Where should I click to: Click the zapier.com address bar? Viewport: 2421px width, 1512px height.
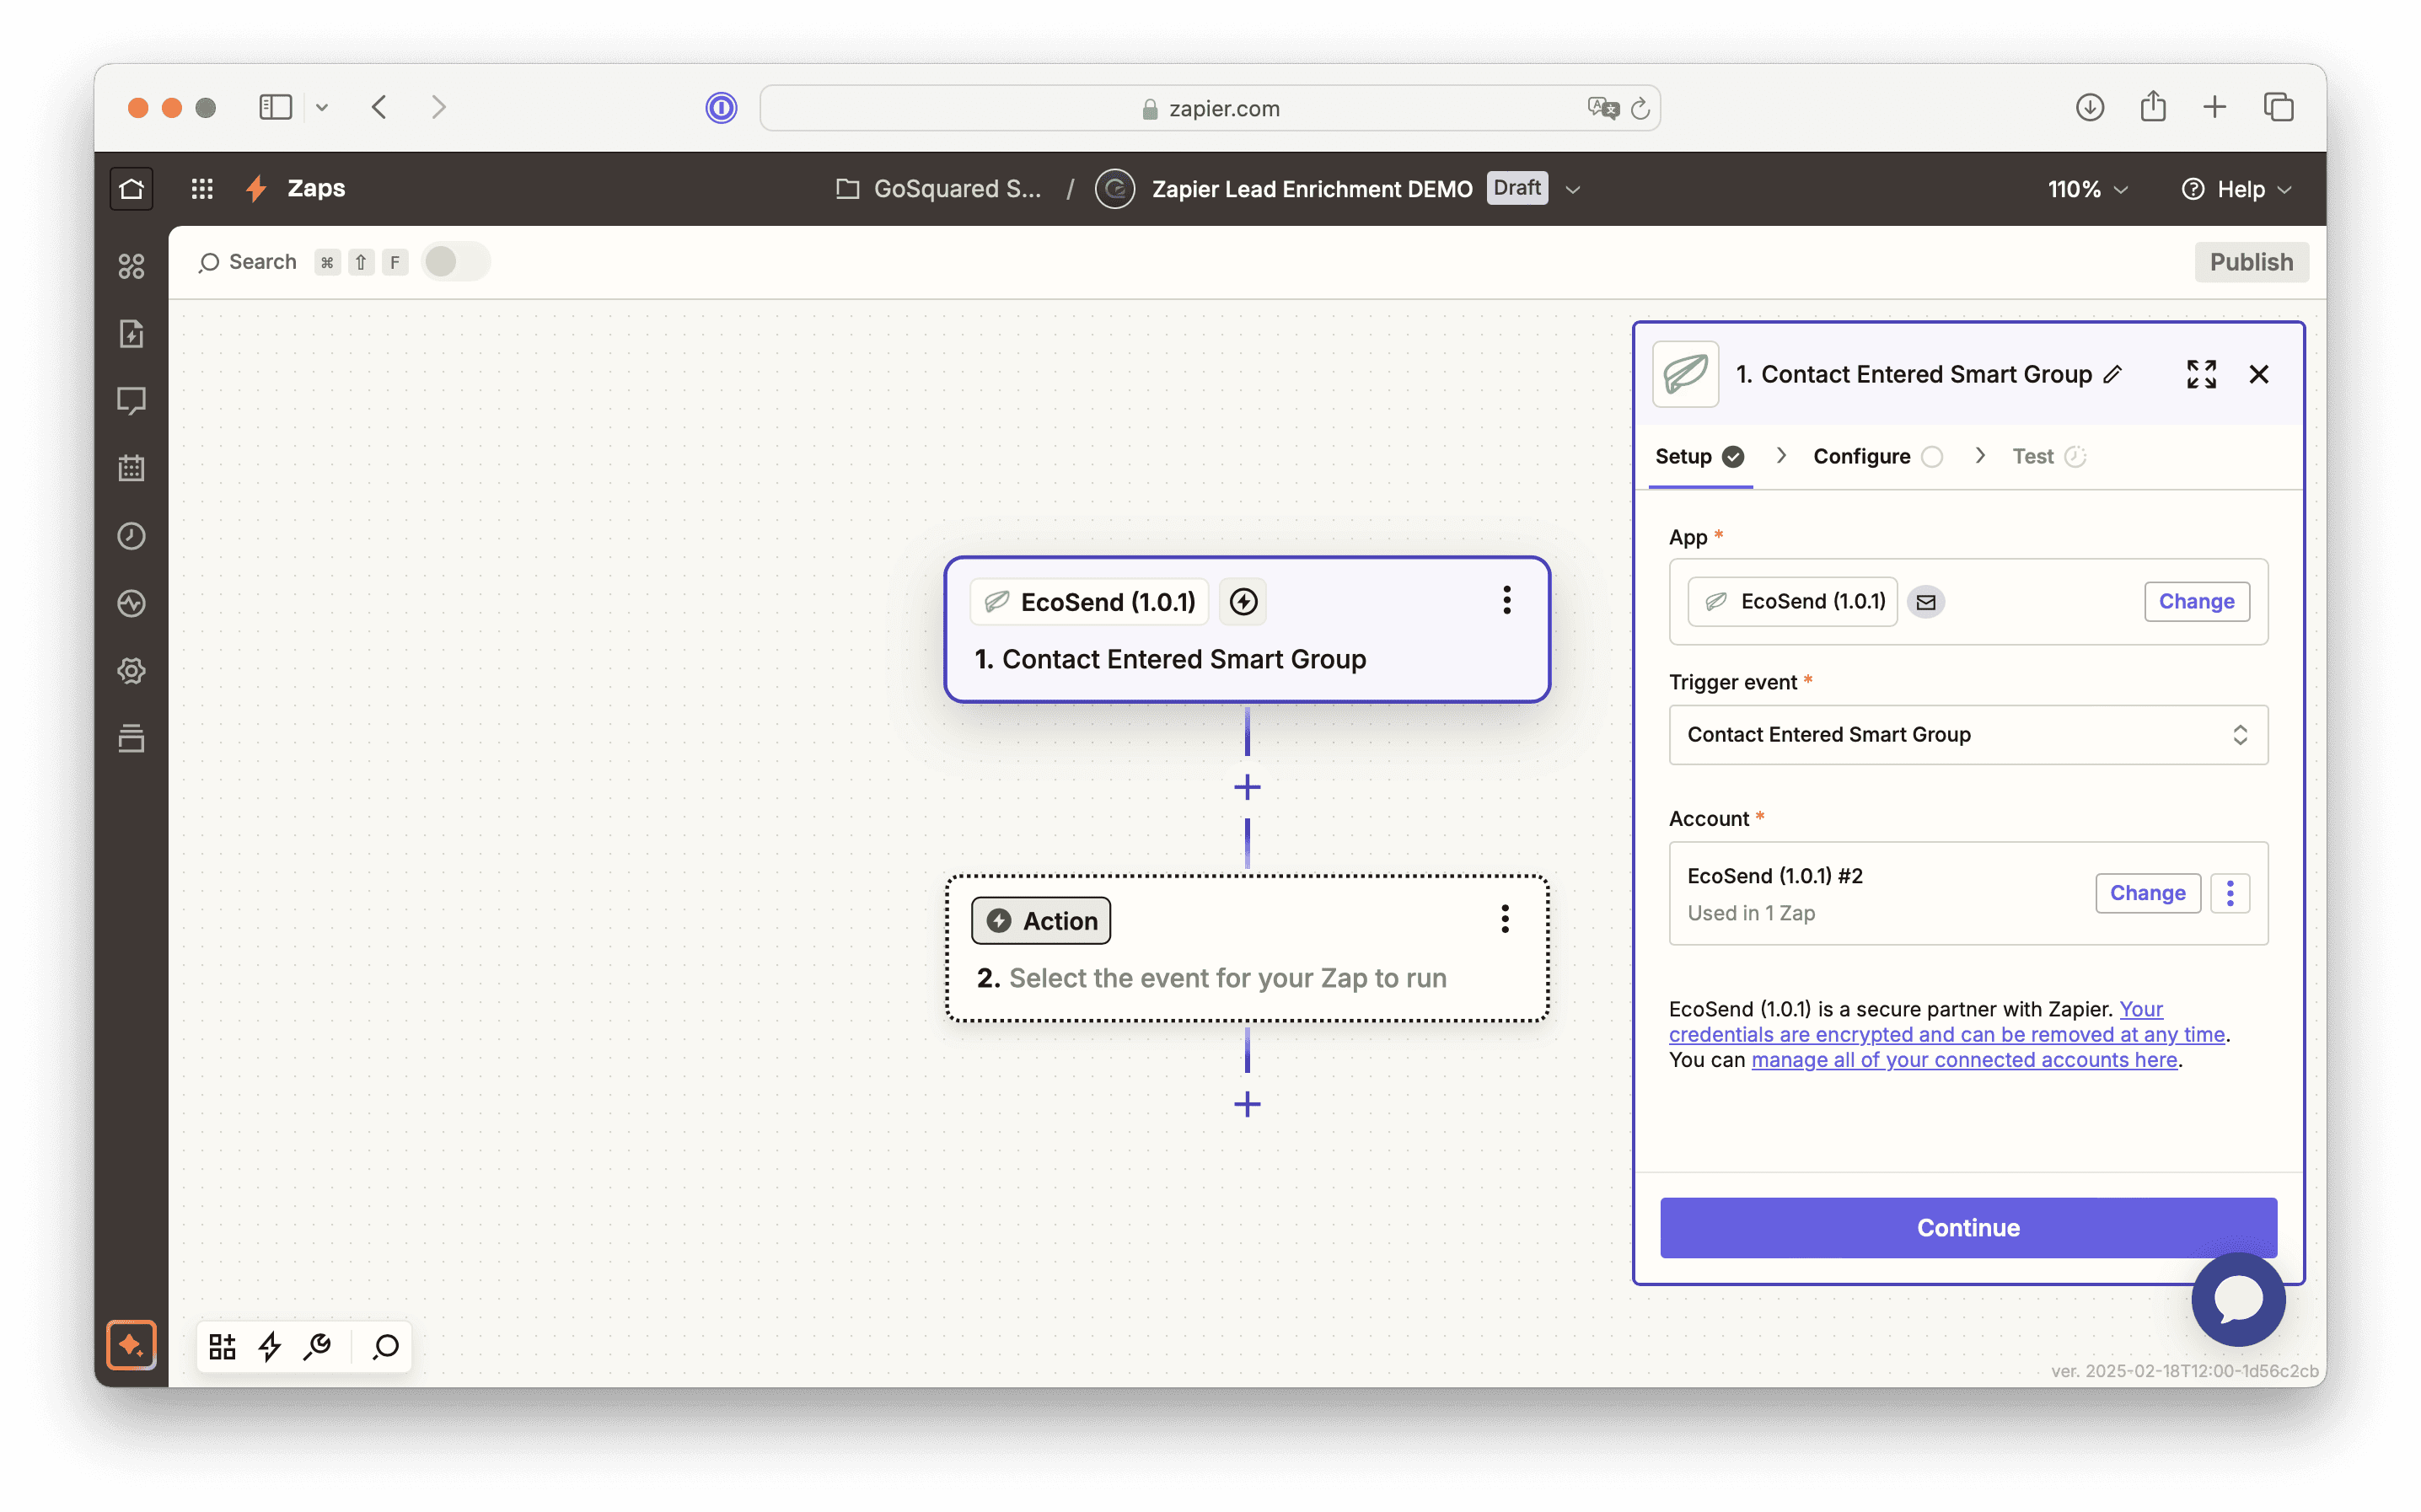pyautogui.click(x=1210, y=108)
